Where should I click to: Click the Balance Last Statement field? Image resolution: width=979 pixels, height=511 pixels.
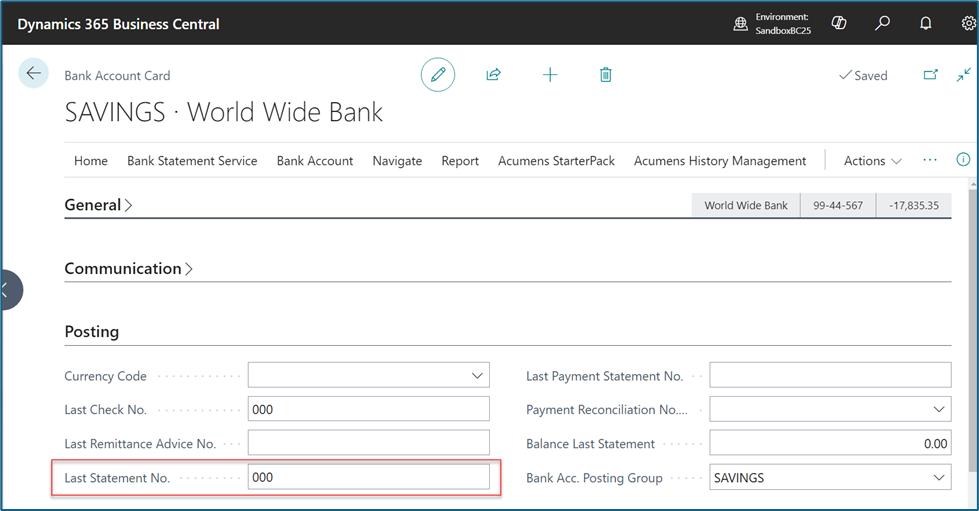(x=830, y=444)
